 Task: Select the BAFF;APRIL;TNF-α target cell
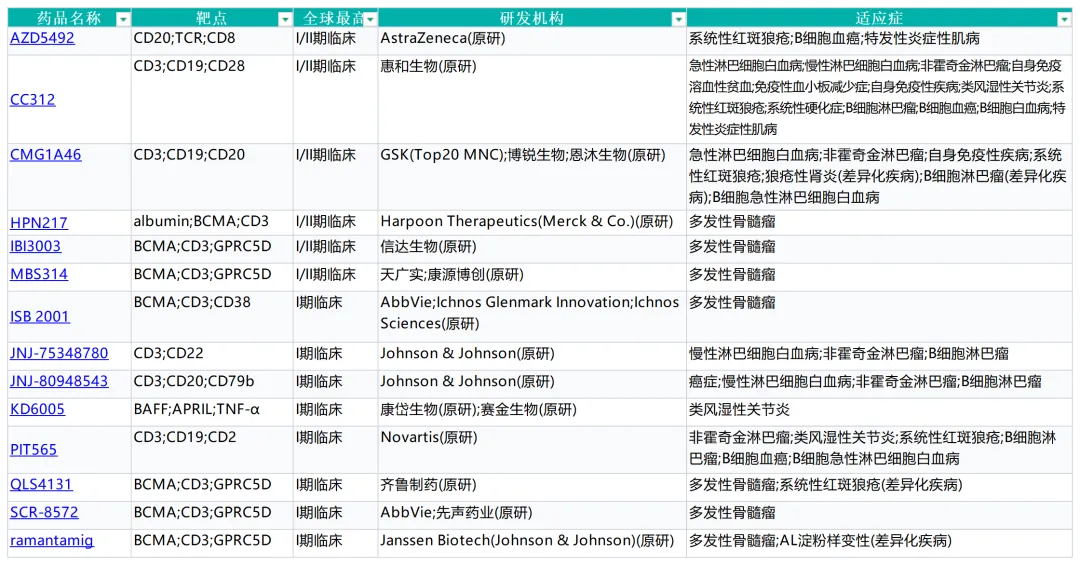pyautogui.click(x=197, y=409)
